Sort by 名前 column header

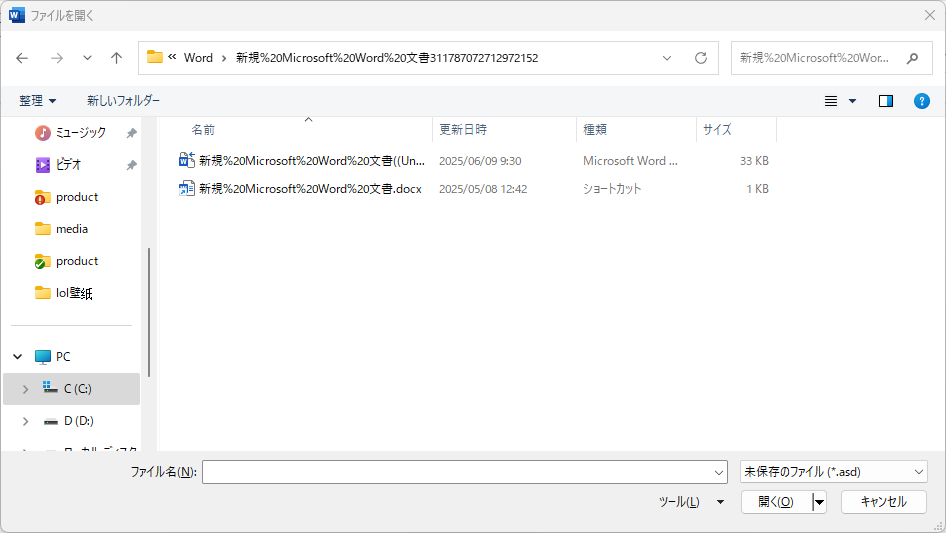coord(203,130)
